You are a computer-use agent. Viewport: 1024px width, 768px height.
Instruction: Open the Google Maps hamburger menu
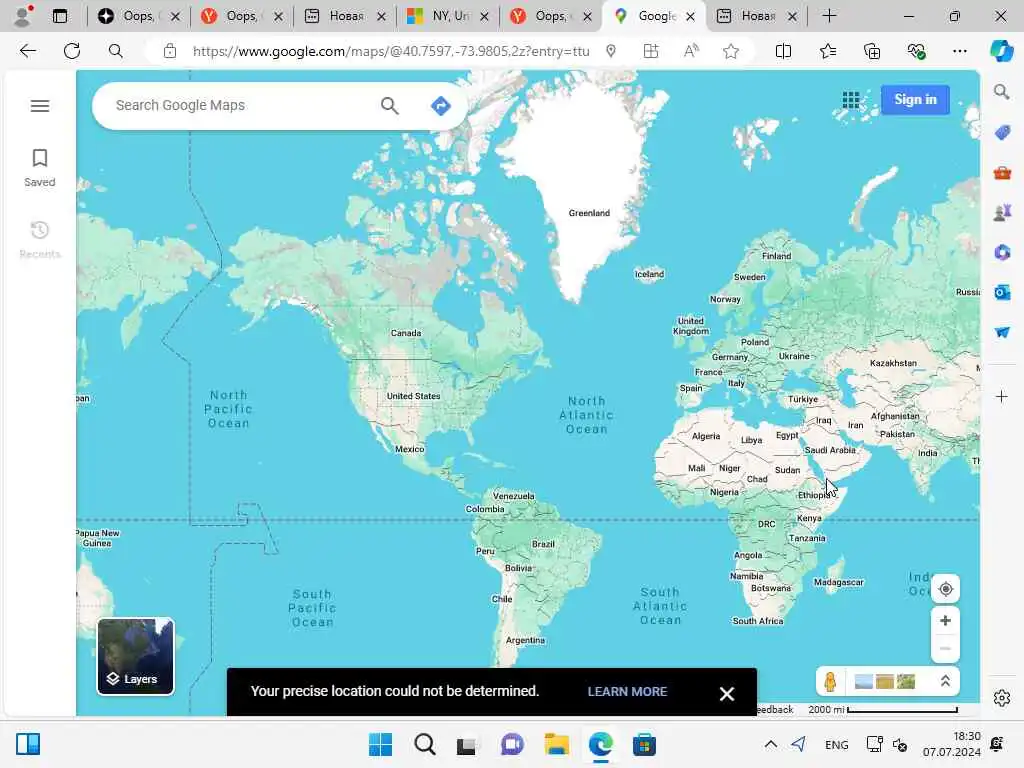pyautogui.click(x=40, y=106)
